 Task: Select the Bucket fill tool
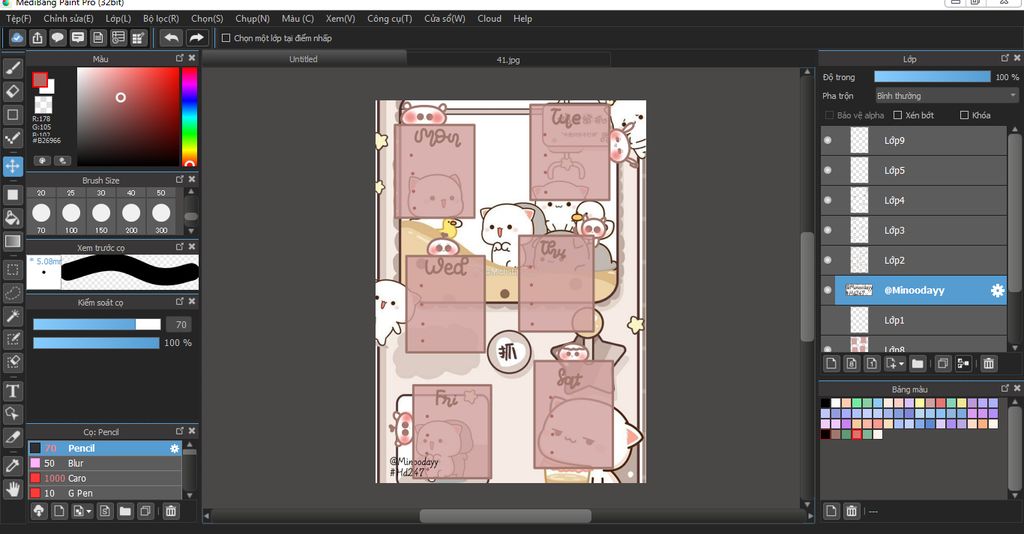tap(12, 218)
